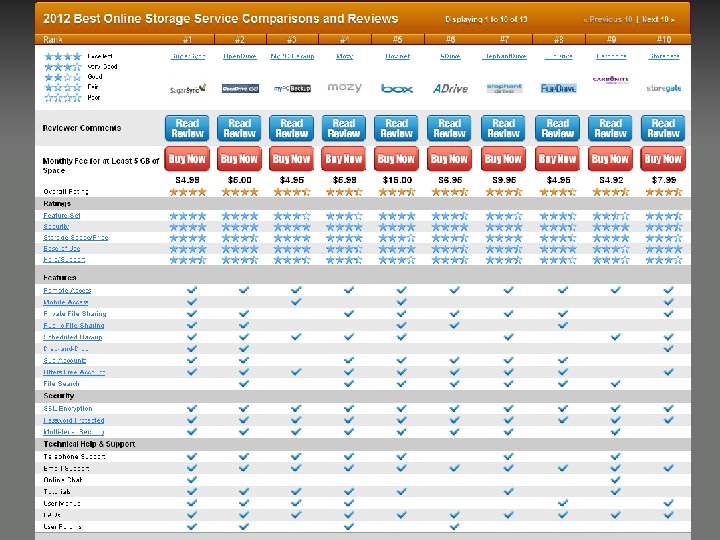Image resolution: width=720 pixels, height=540 pixels.
Task: Click the SugarSync logo
Action: click(188, 89)
